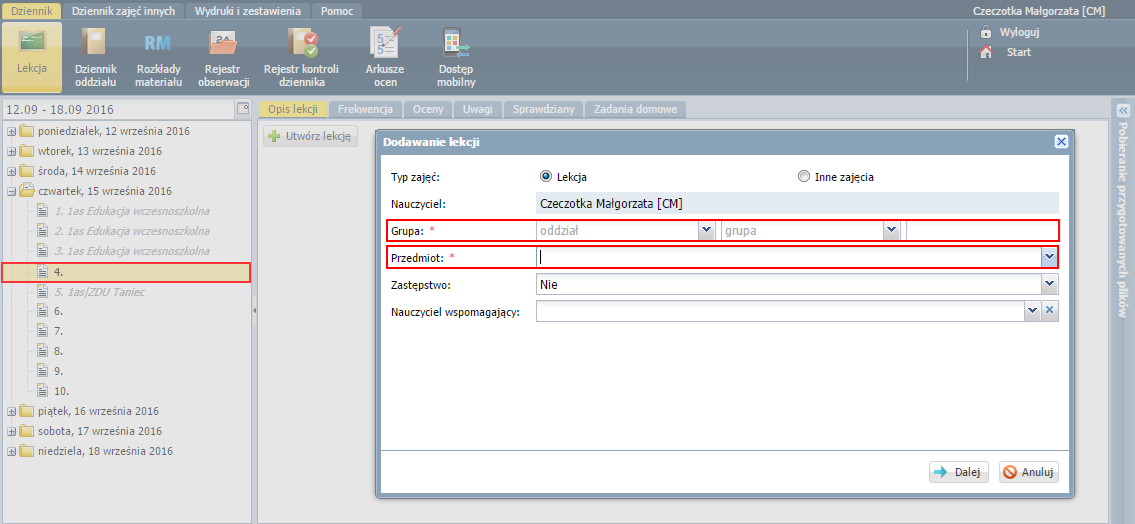Open Rejestr kontroli dziennika icon

(301, 42)
